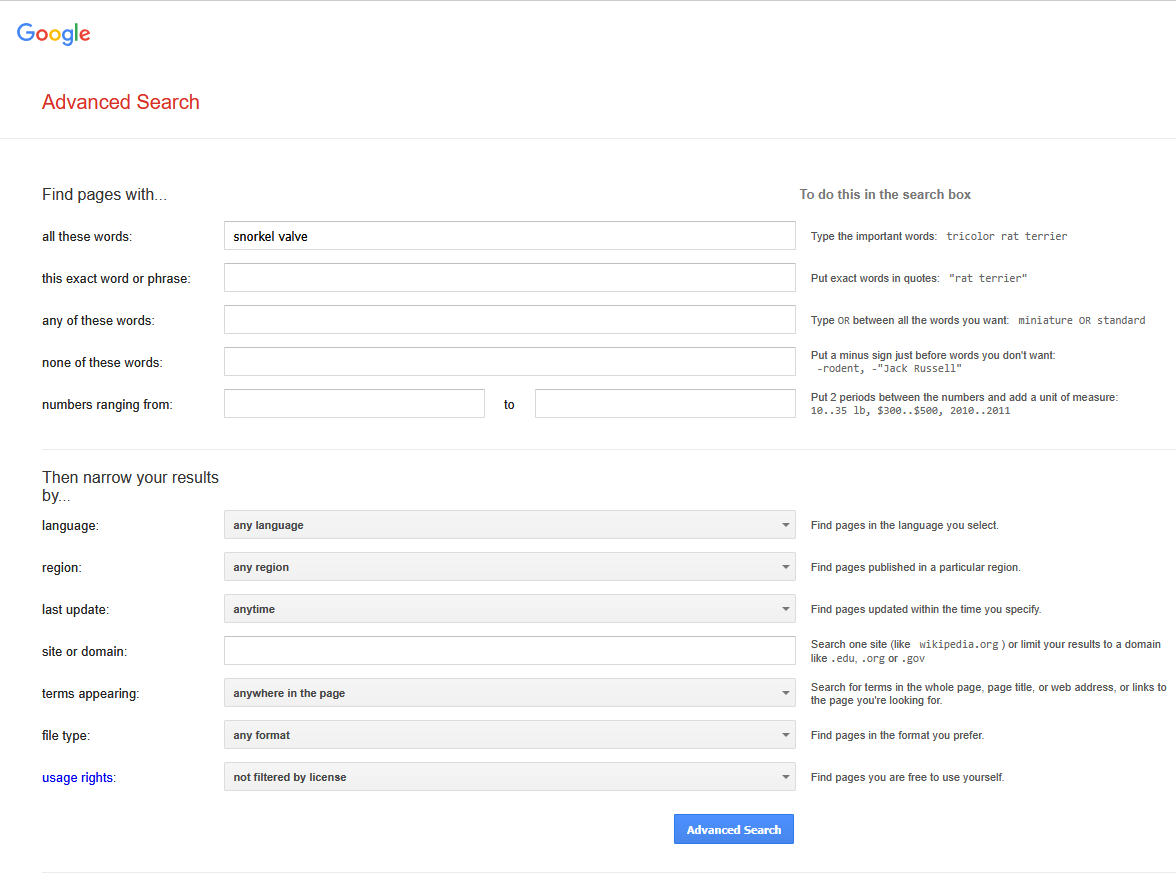Image resolution: width=1176 pixels, height=889 pixels.
Task: Open the language dropdown
Action: 509,525
